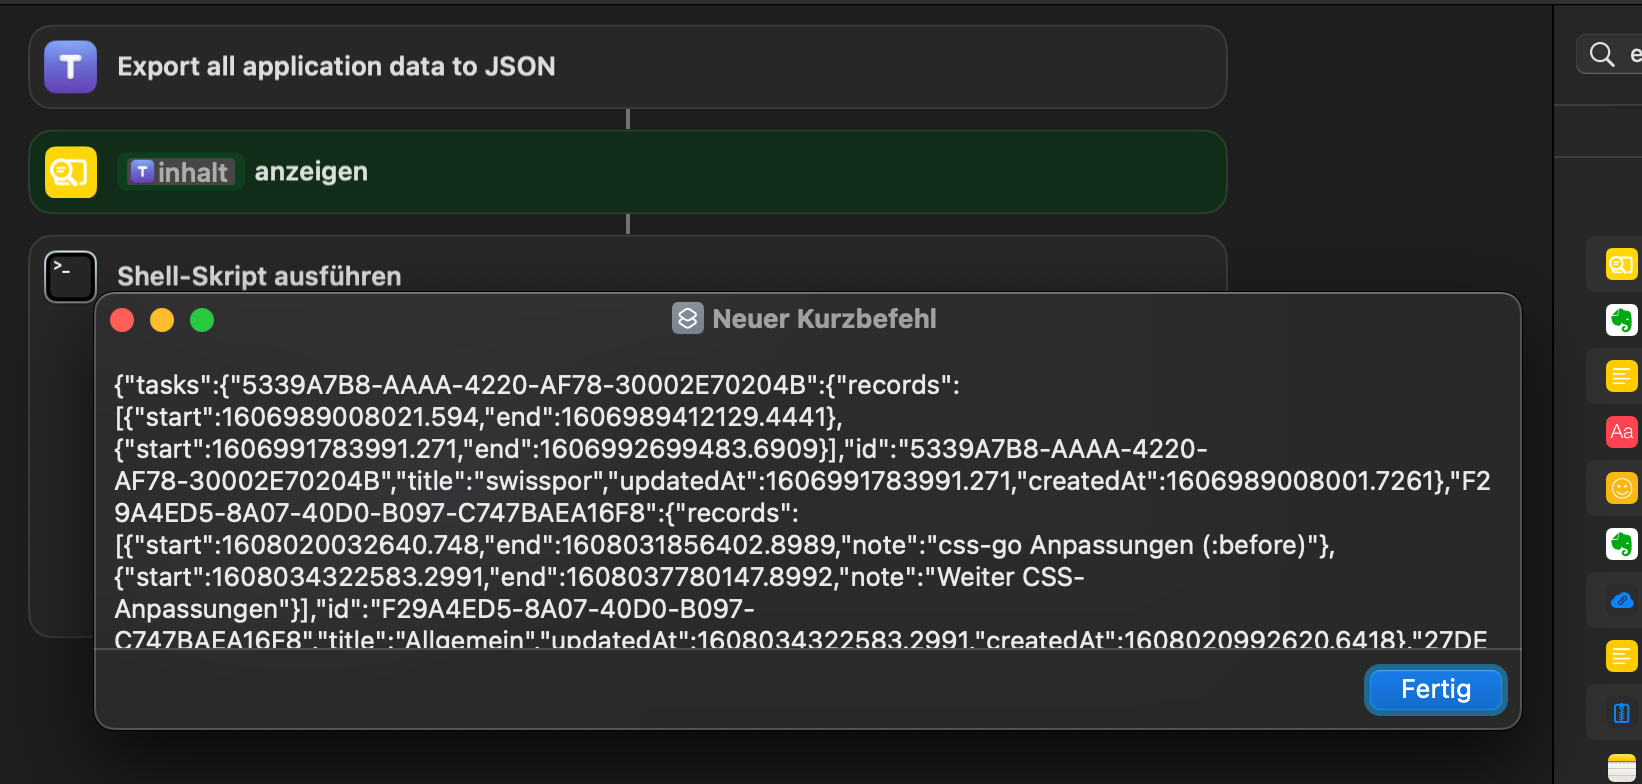The height and width of the screenshot is (784, 1642).
Task: Focus the sidebar action search field
Action: click(x=1610, y=54)
